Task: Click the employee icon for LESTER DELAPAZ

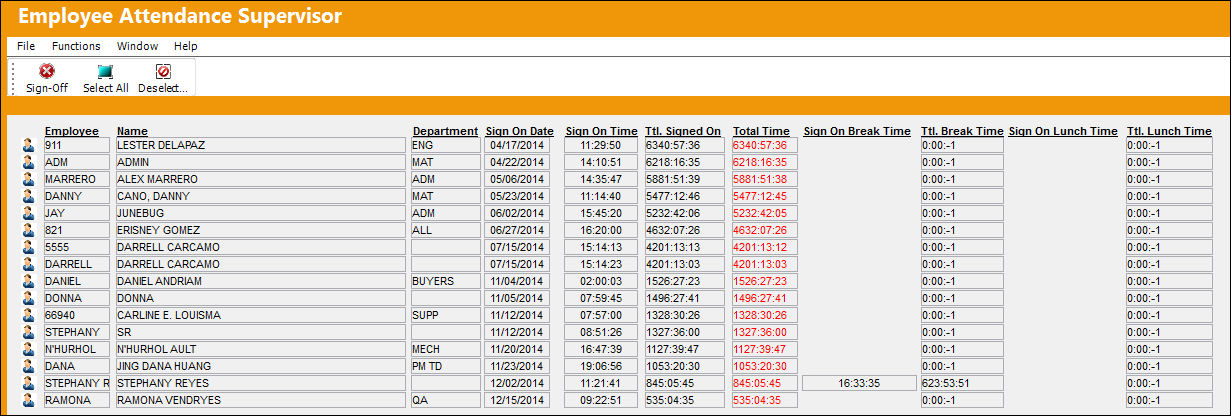Action: pyautogui.click(x=28, y=145)
